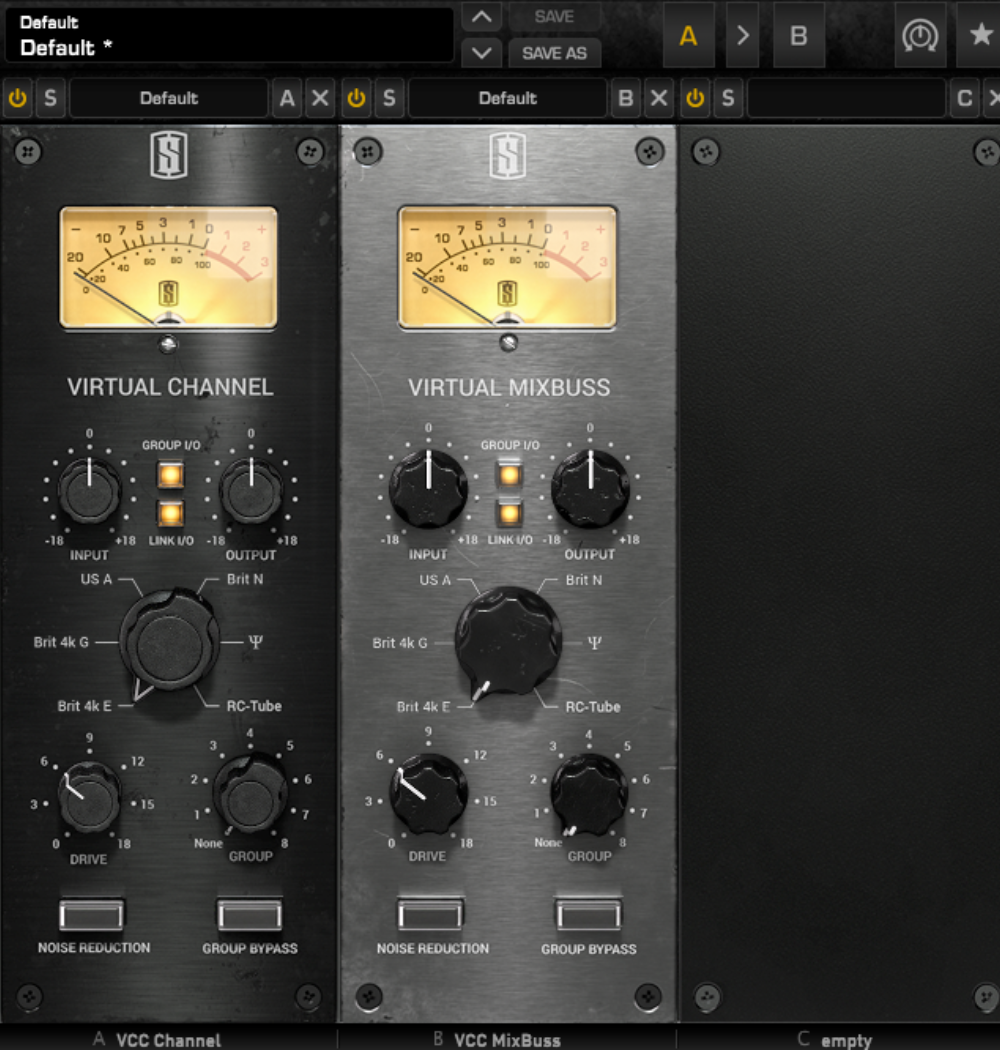This screenshot has width=1000, height=1050.
Task: Click the SAVE AS button
Action: (555, 53)
